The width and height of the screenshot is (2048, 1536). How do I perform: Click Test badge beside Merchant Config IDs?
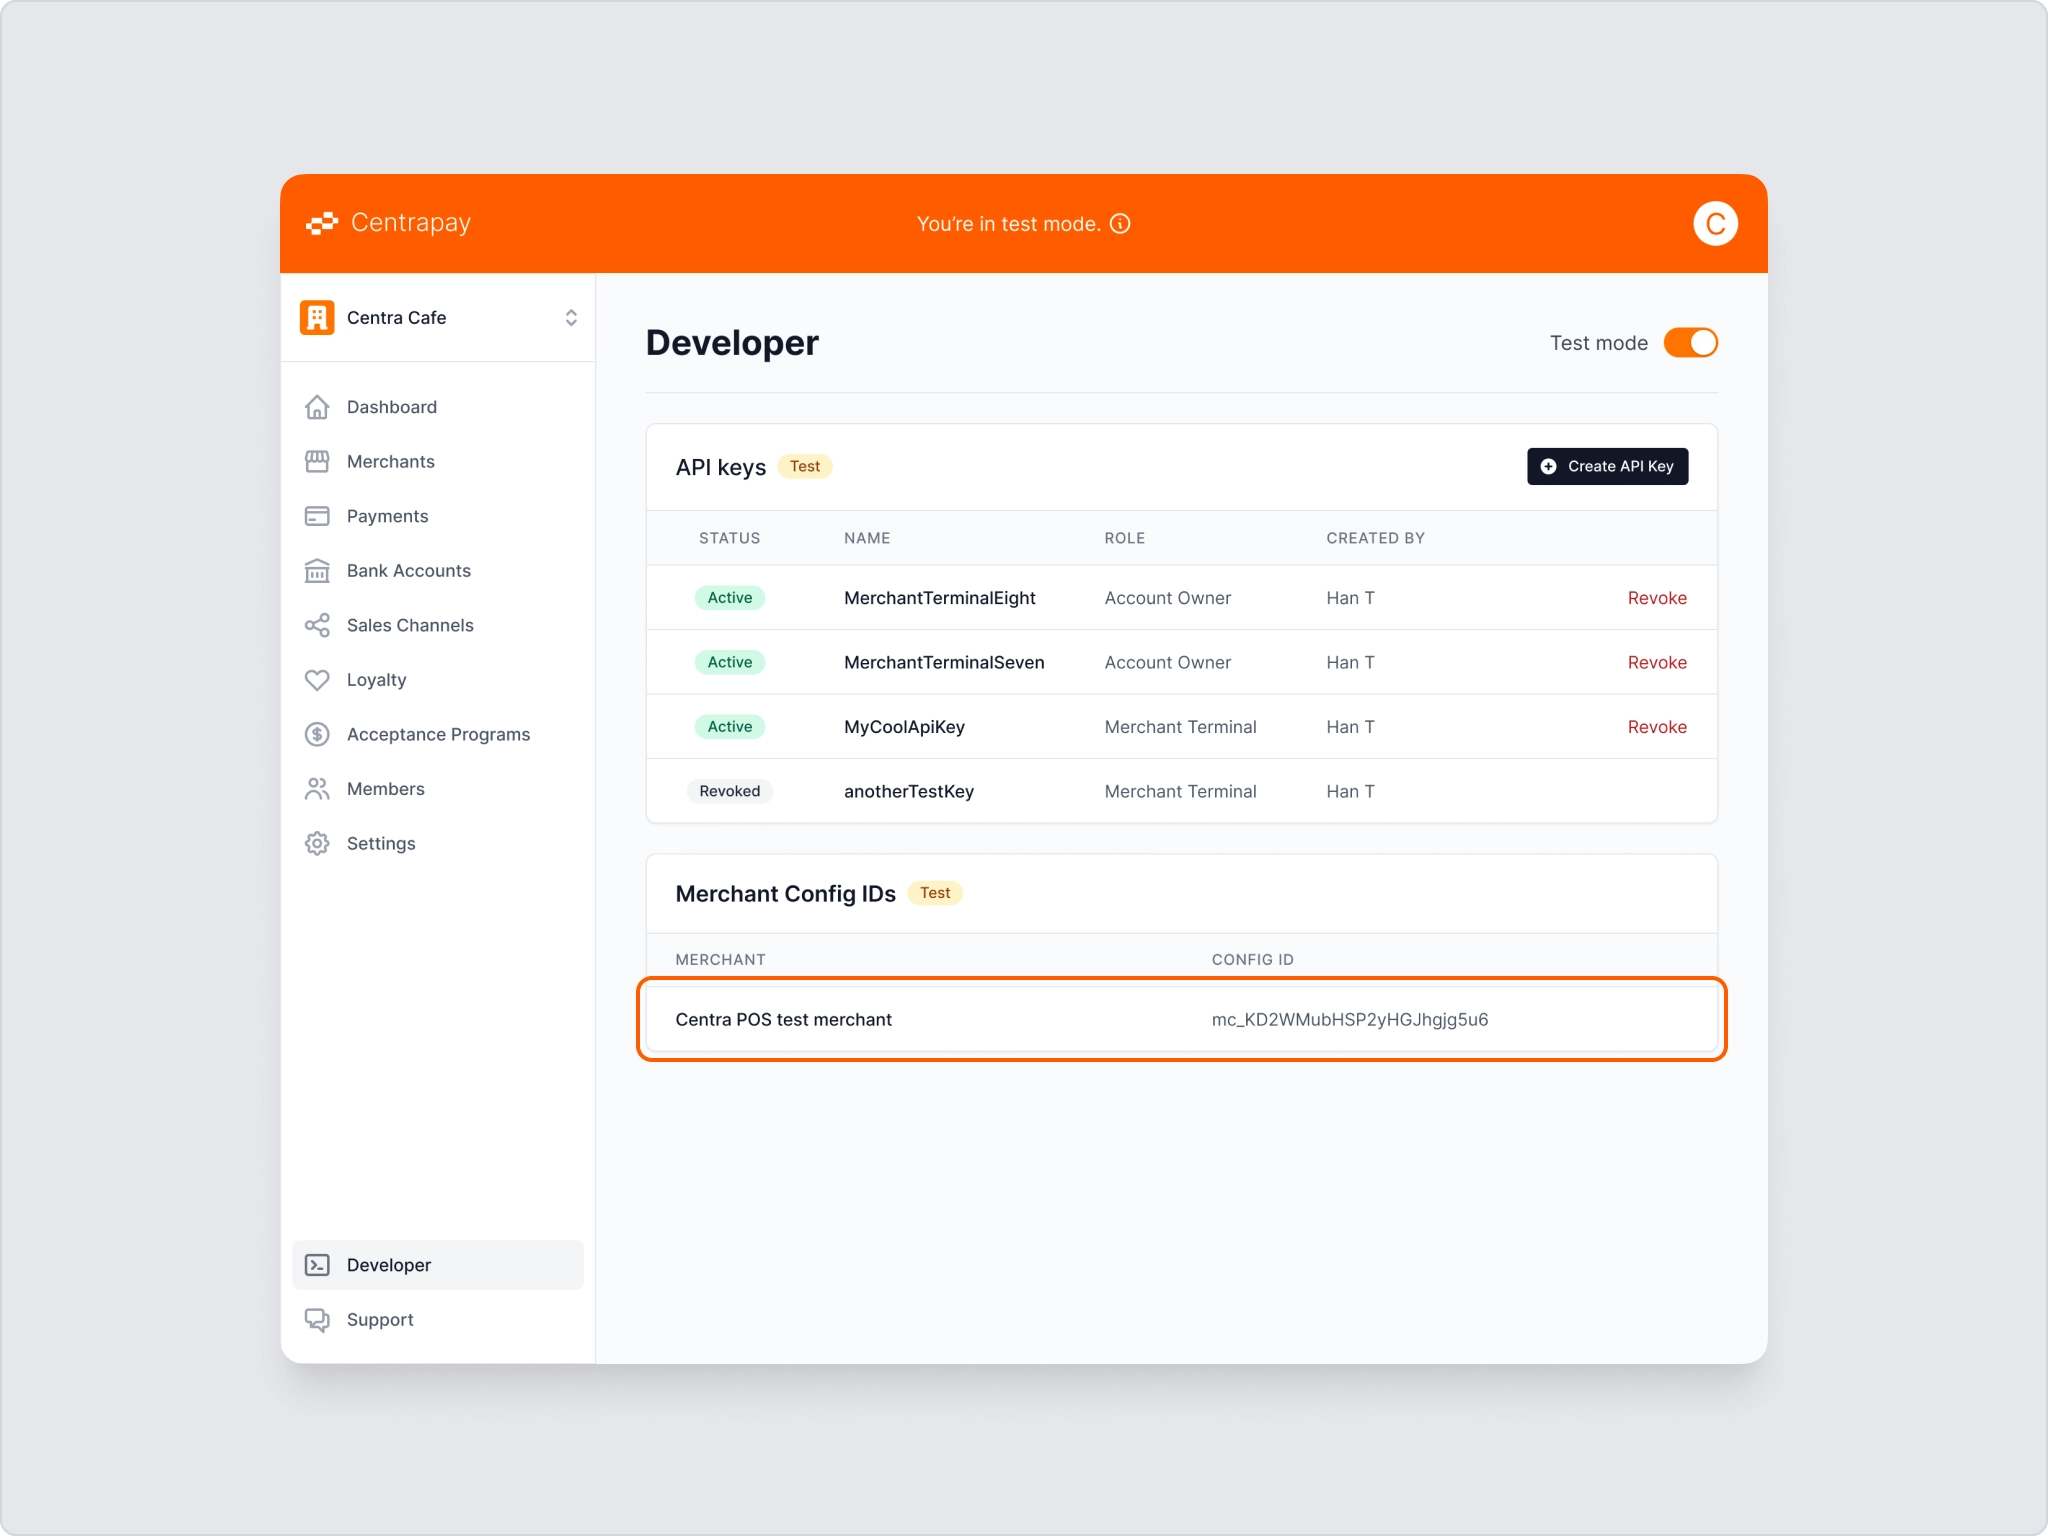click(935, 893)
